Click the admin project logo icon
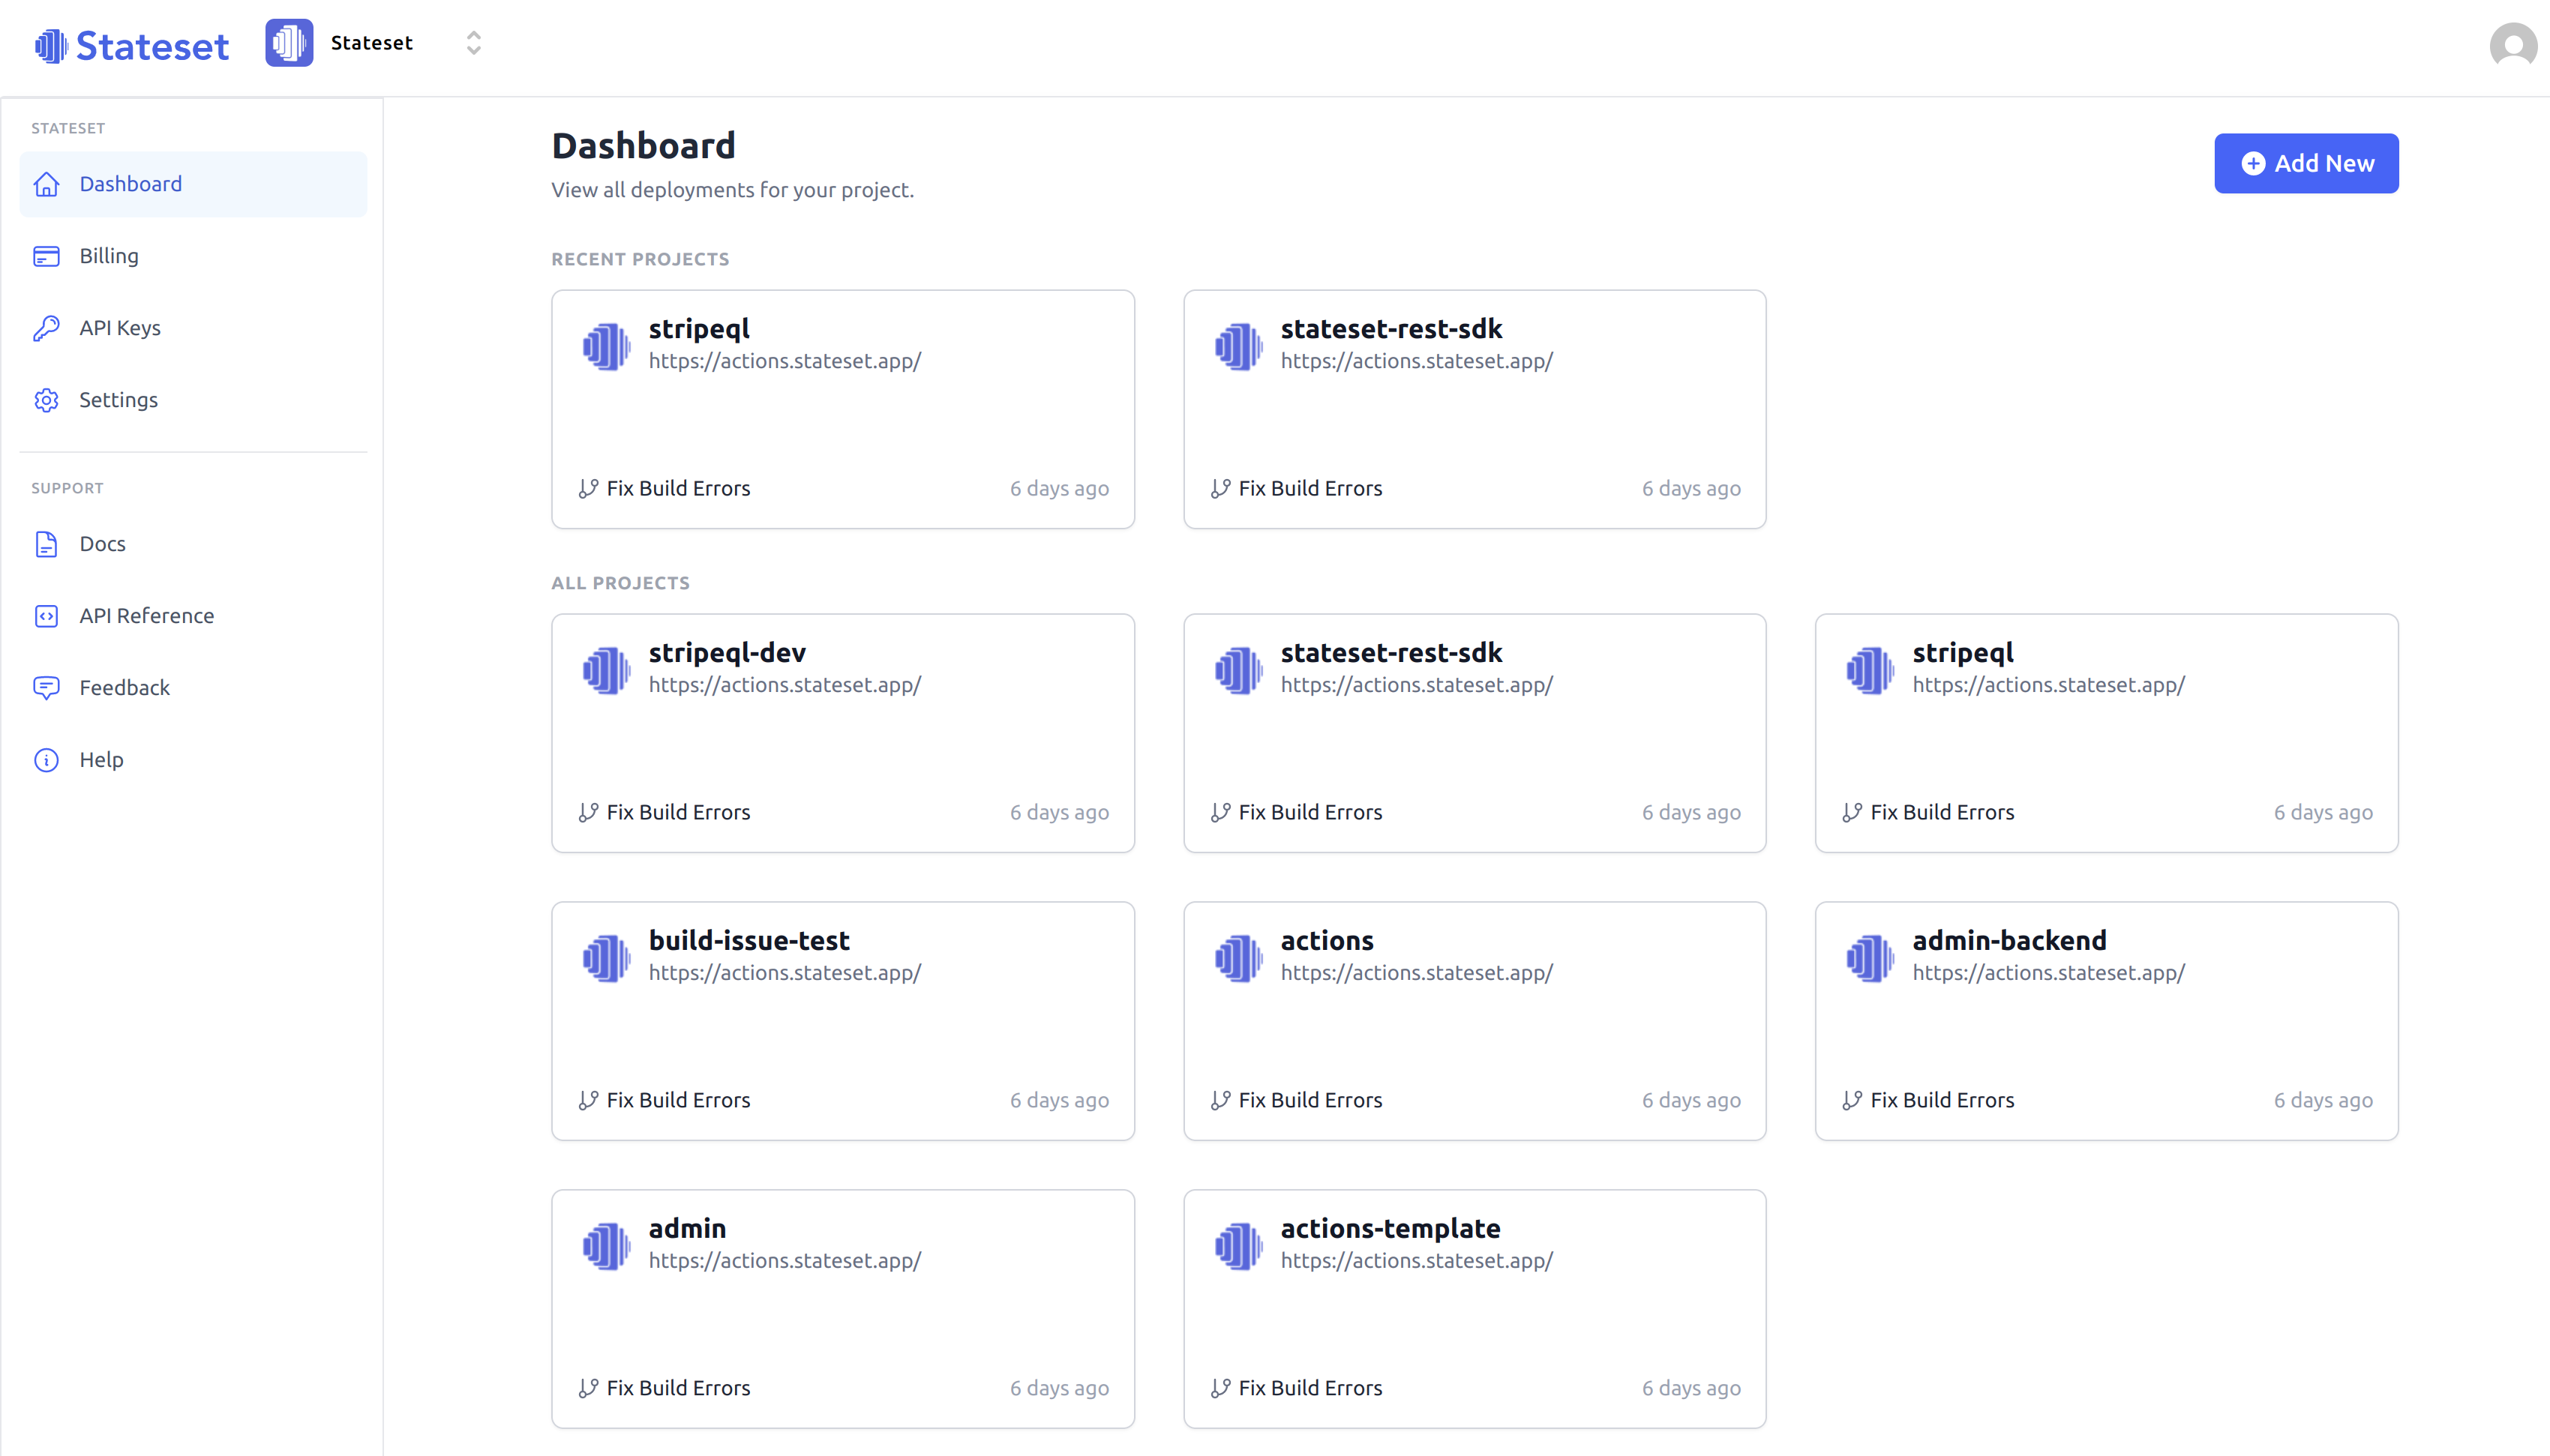Viewport: 2550px width, 1456px height. point(606,1246)
